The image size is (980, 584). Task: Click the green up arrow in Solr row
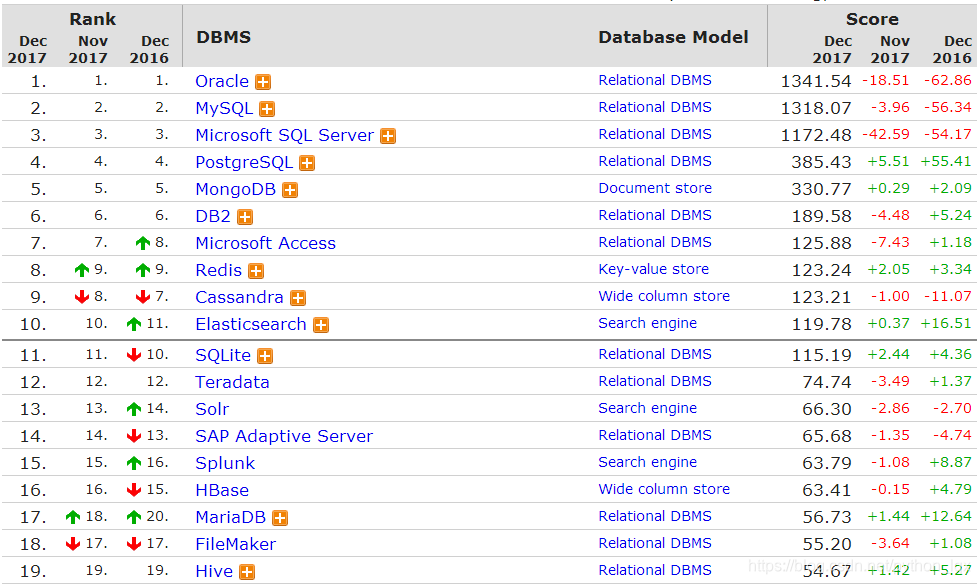[x=134, y=409]
